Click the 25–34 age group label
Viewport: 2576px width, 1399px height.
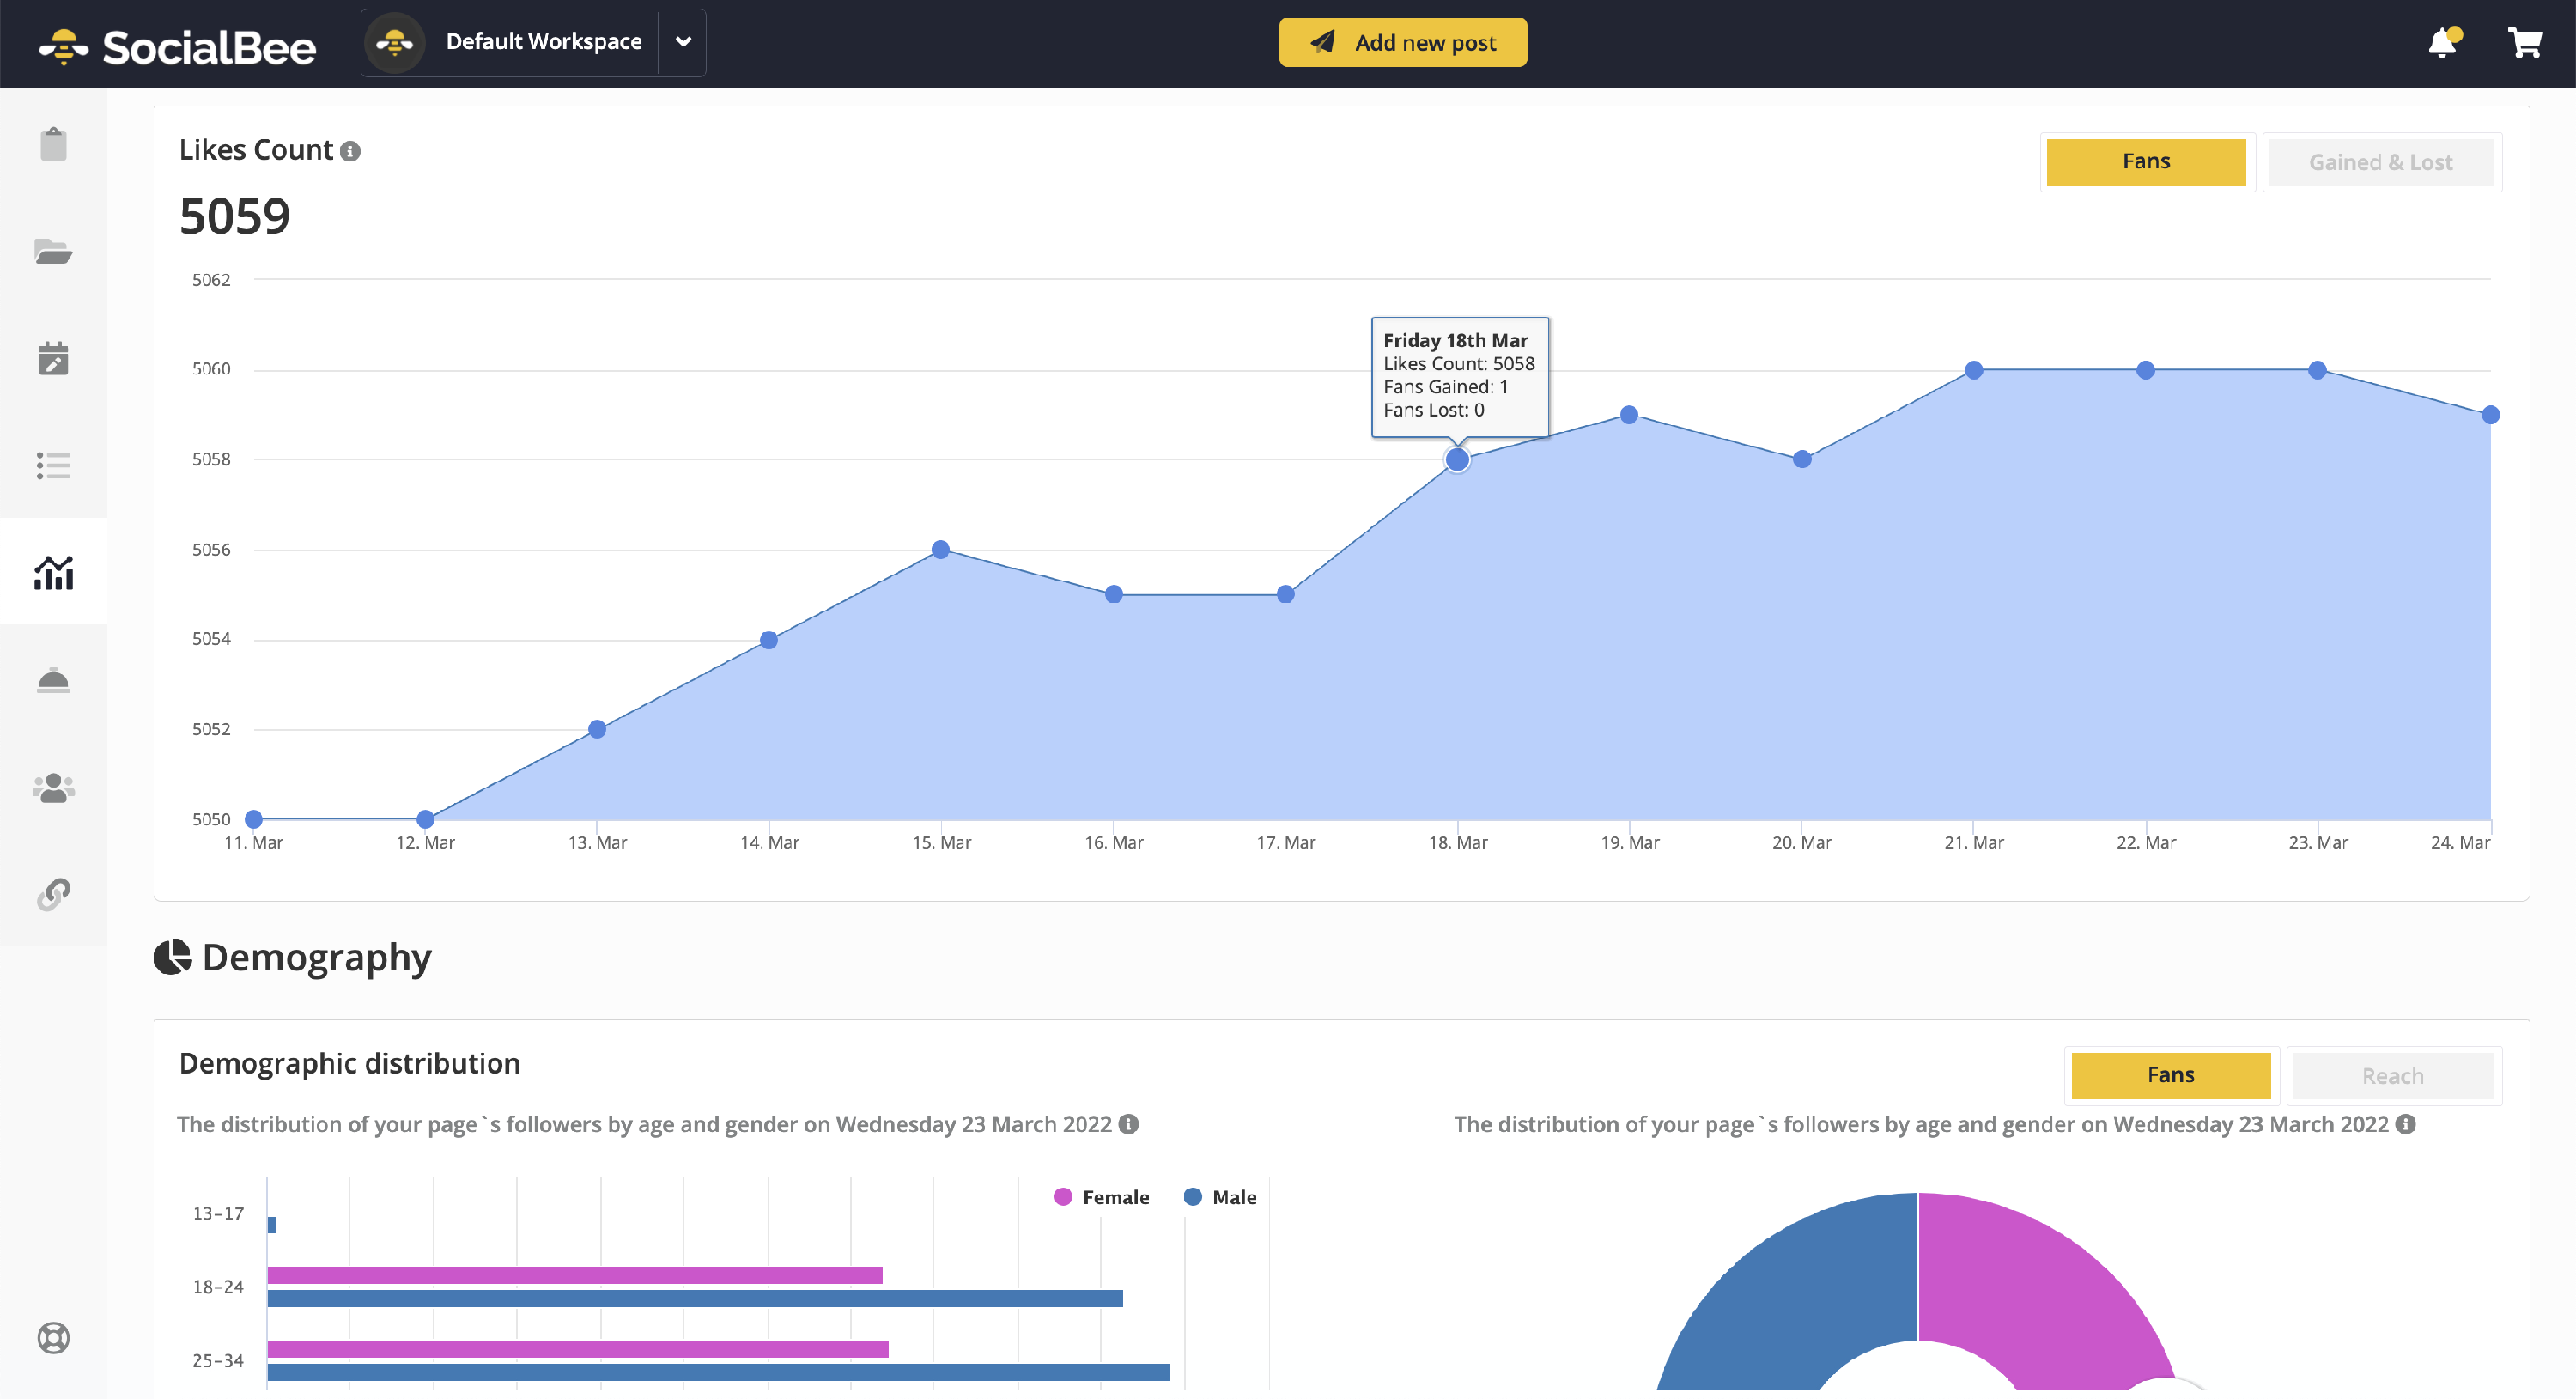click(218, 1360)
